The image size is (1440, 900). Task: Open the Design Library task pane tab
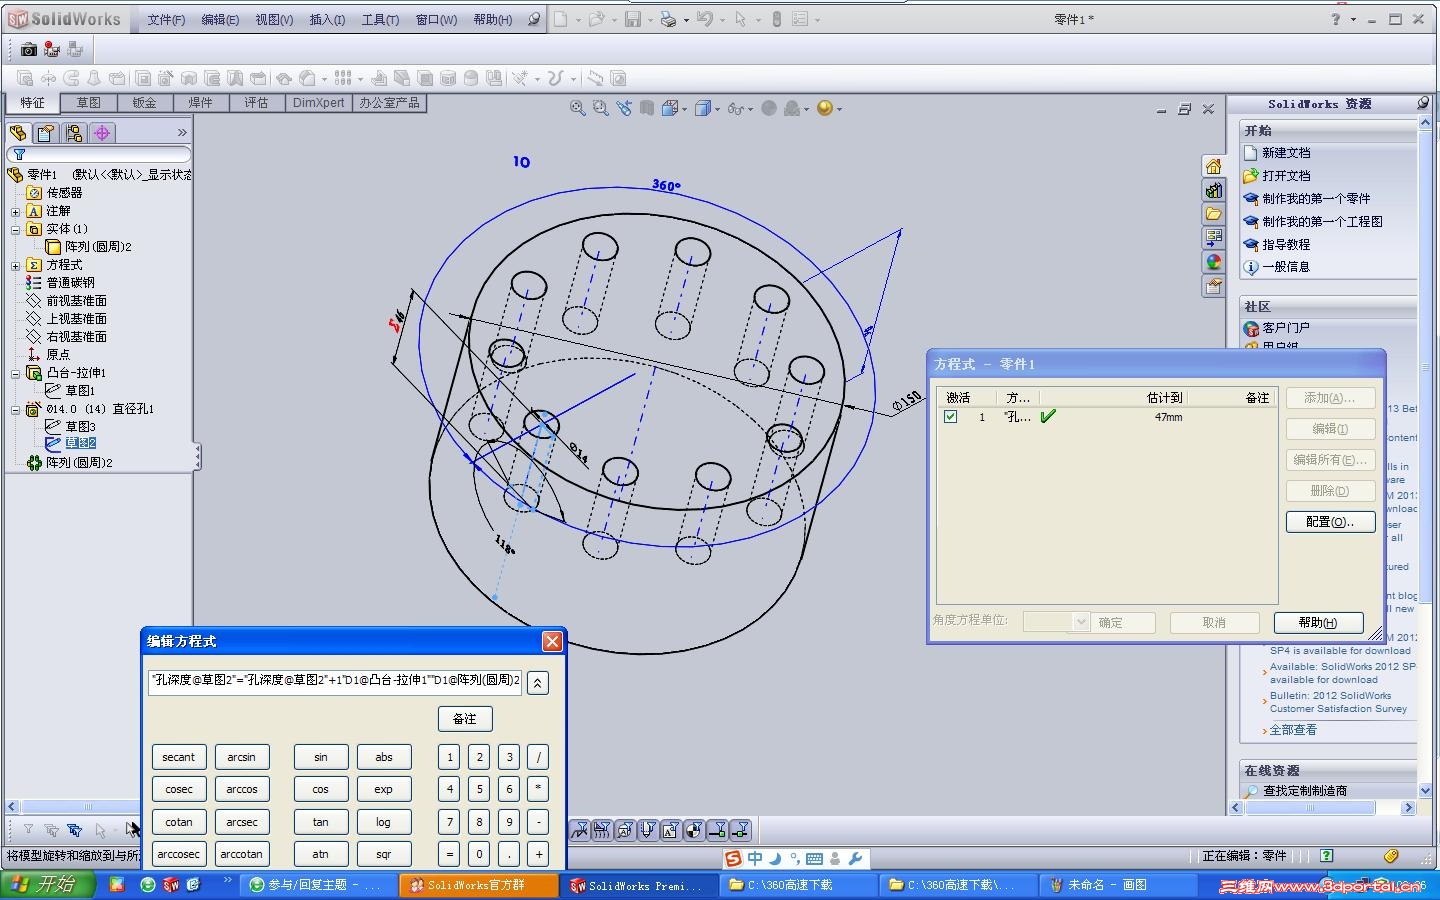(1213, 190)
